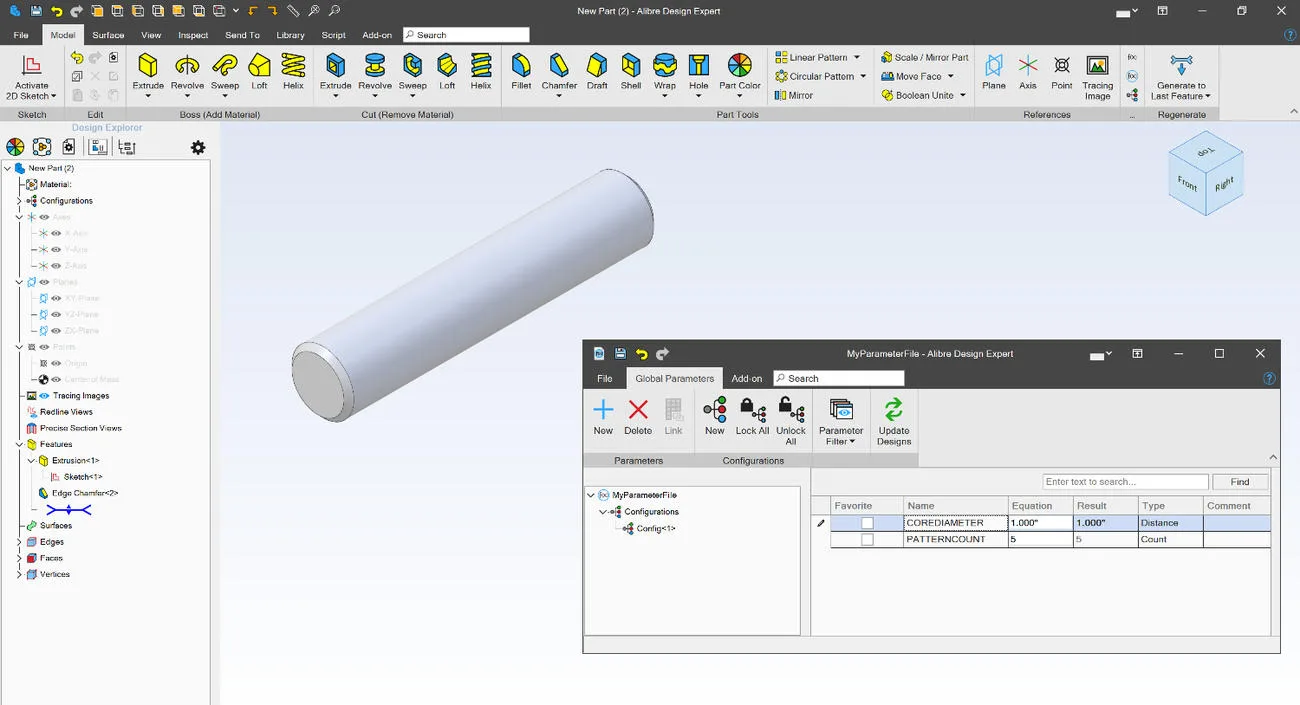
Task: Open the Inspect ribbon tab
Action: (x=193, y=35)
